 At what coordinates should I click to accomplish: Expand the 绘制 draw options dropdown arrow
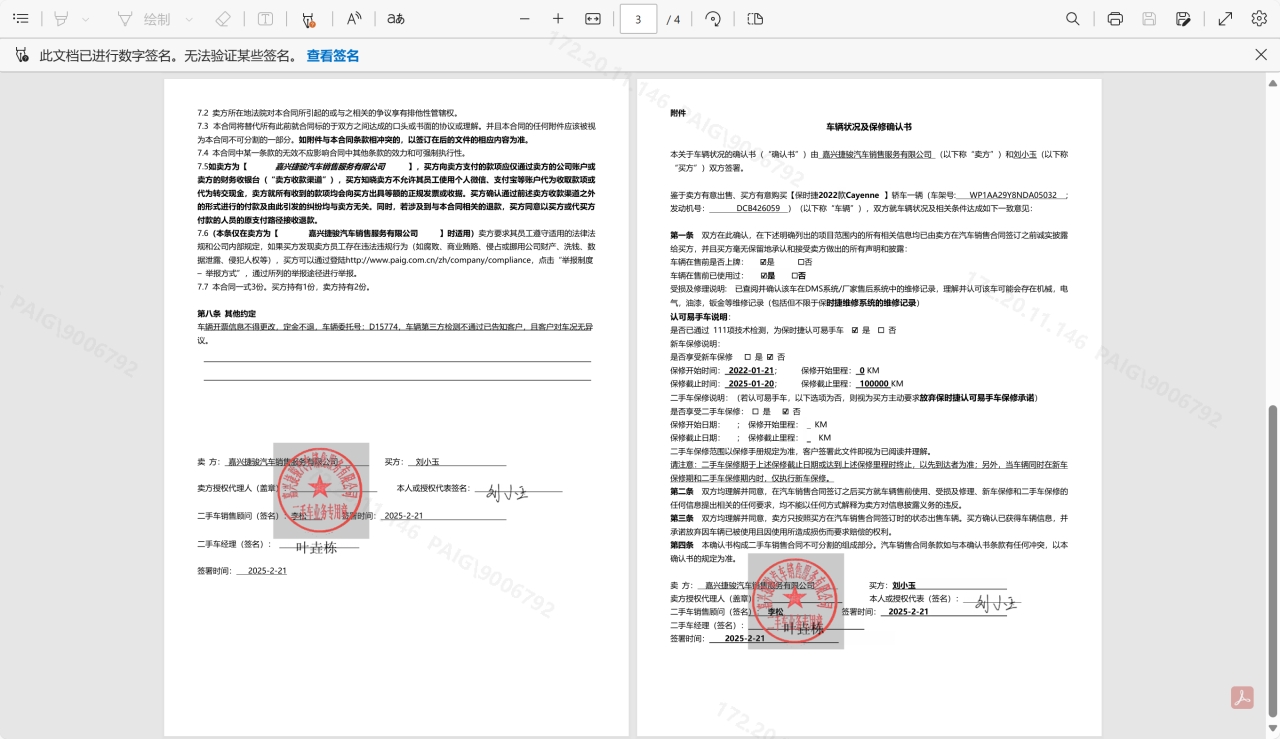pos(190,19)
